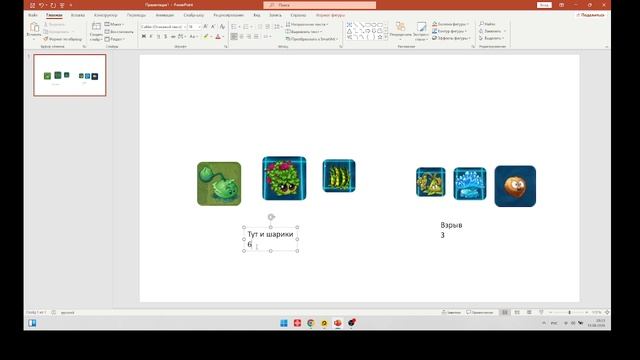Click Decrease Font Size button

[213, 27]
